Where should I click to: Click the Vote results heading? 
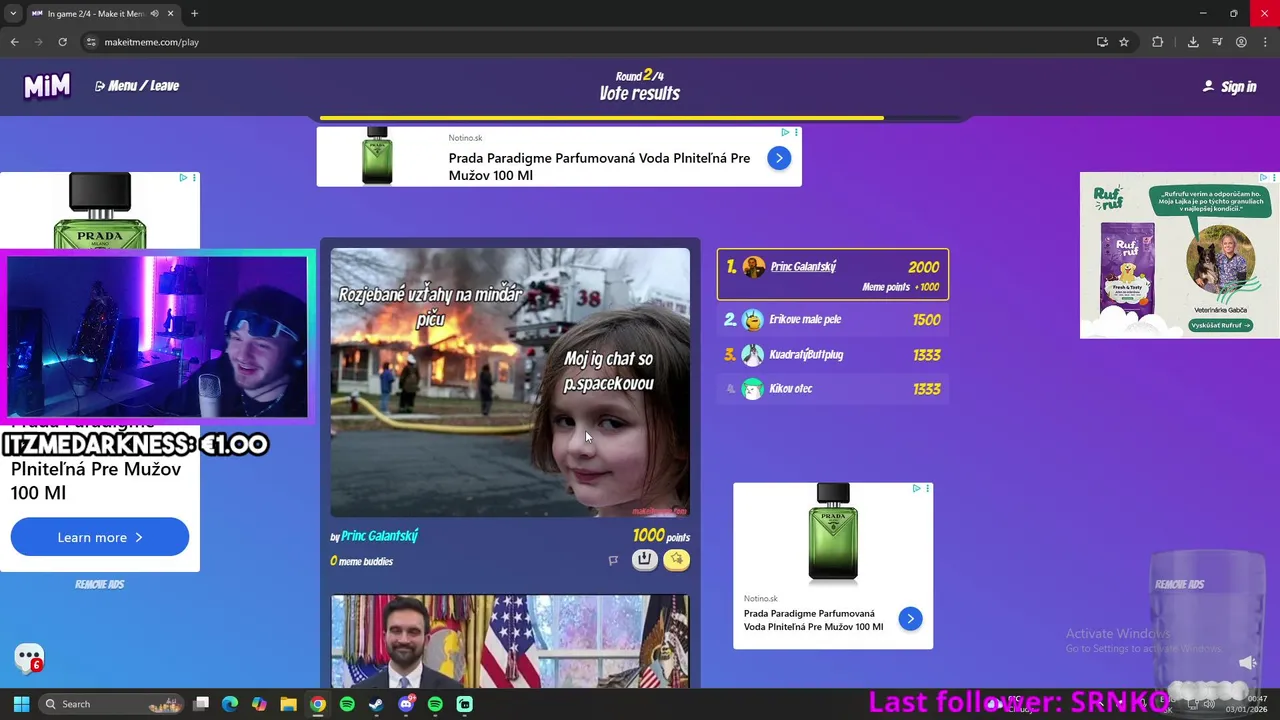[640, 94]
